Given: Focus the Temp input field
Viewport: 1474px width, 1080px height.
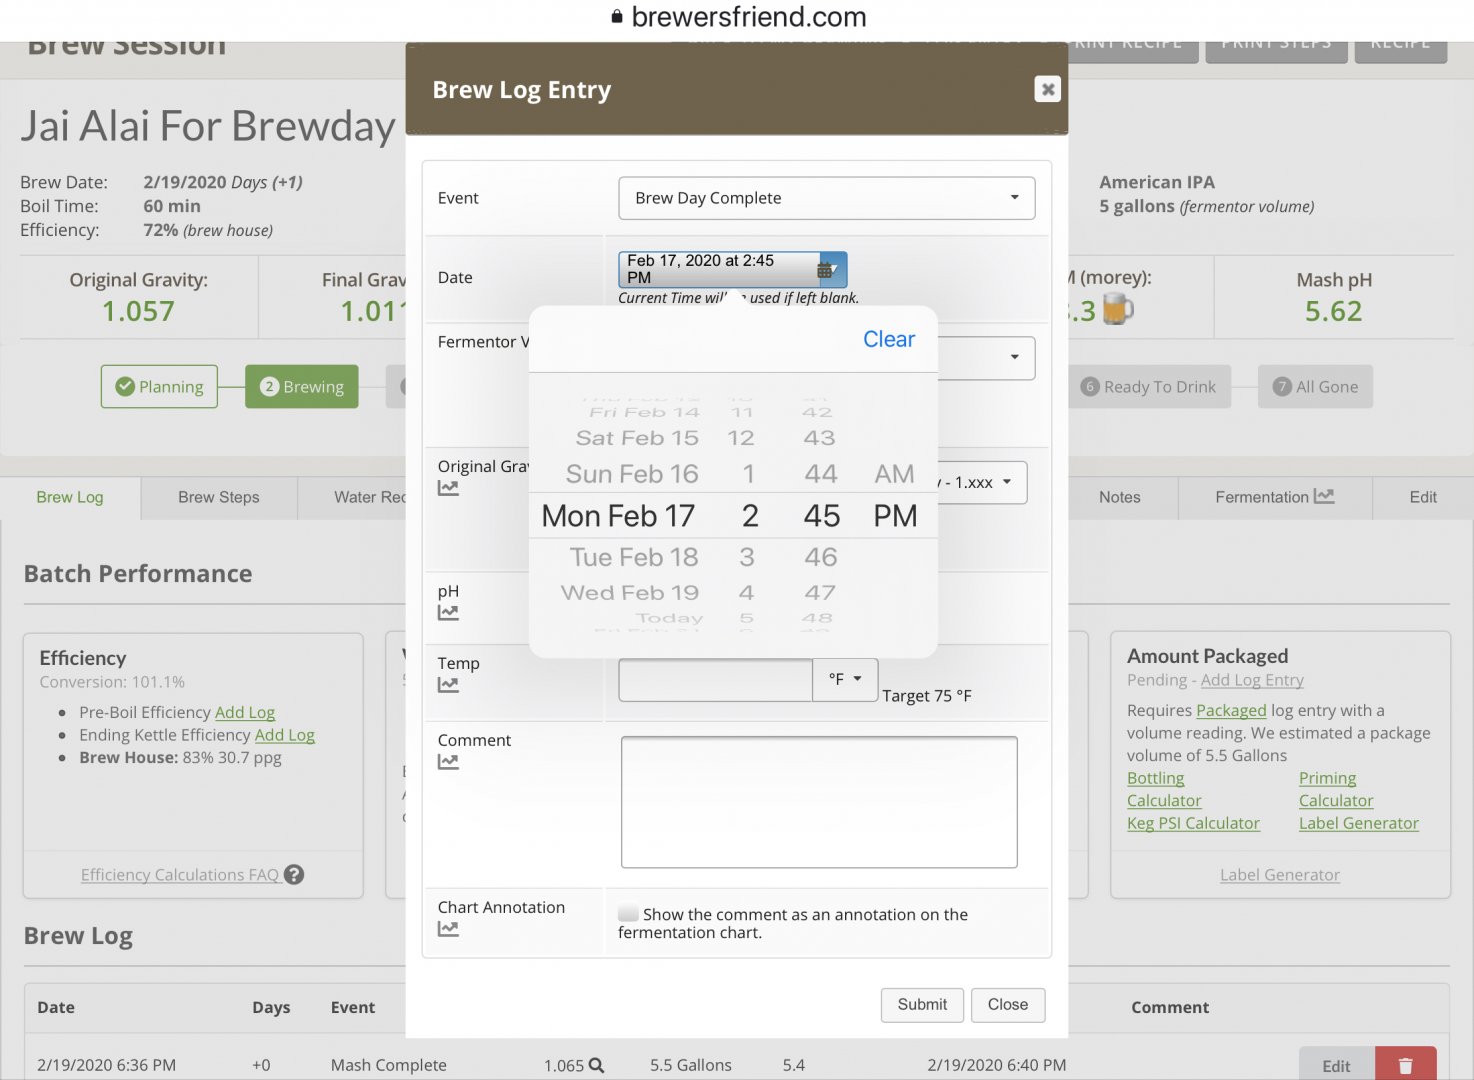Looking at the screenshot, I should coord(715,679).
